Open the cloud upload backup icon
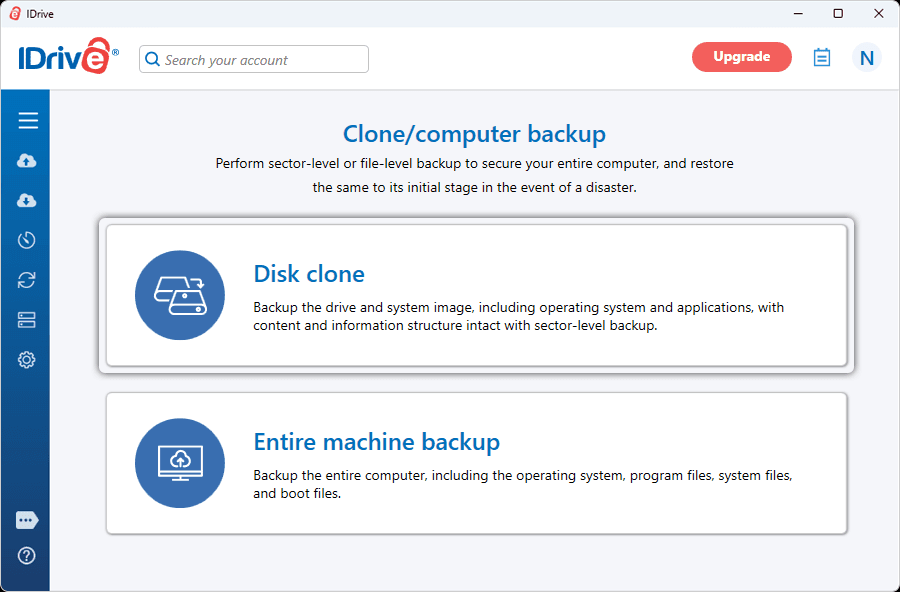 click(26, 161)
